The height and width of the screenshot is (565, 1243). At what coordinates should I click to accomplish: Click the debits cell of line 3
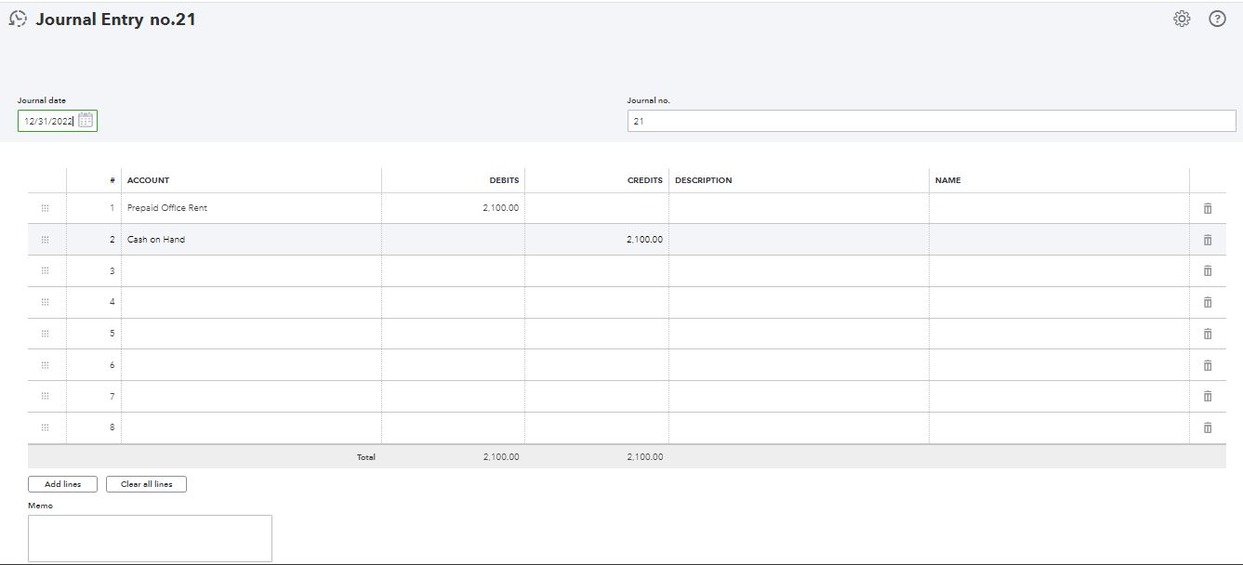pyautogui.click(x=453, y=271)
